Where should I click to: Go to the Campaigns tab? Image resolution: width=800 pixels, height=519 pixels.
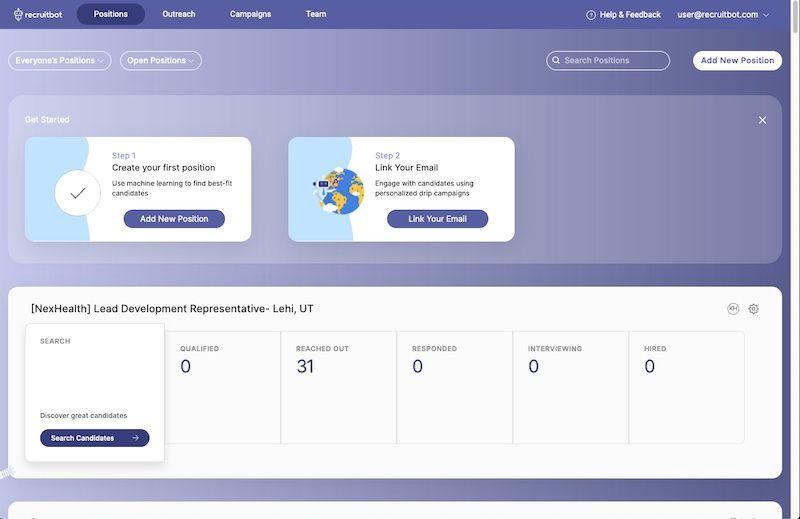coord(250,14)
